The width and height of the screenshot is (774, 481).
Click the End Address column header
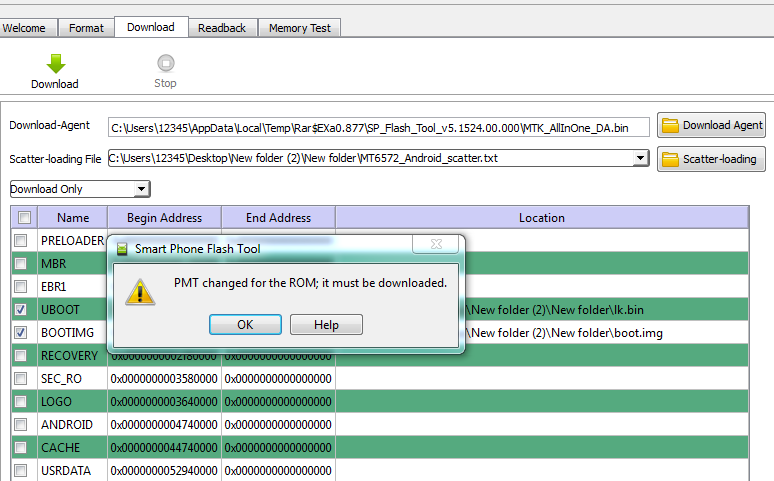(x=278, y=217)
